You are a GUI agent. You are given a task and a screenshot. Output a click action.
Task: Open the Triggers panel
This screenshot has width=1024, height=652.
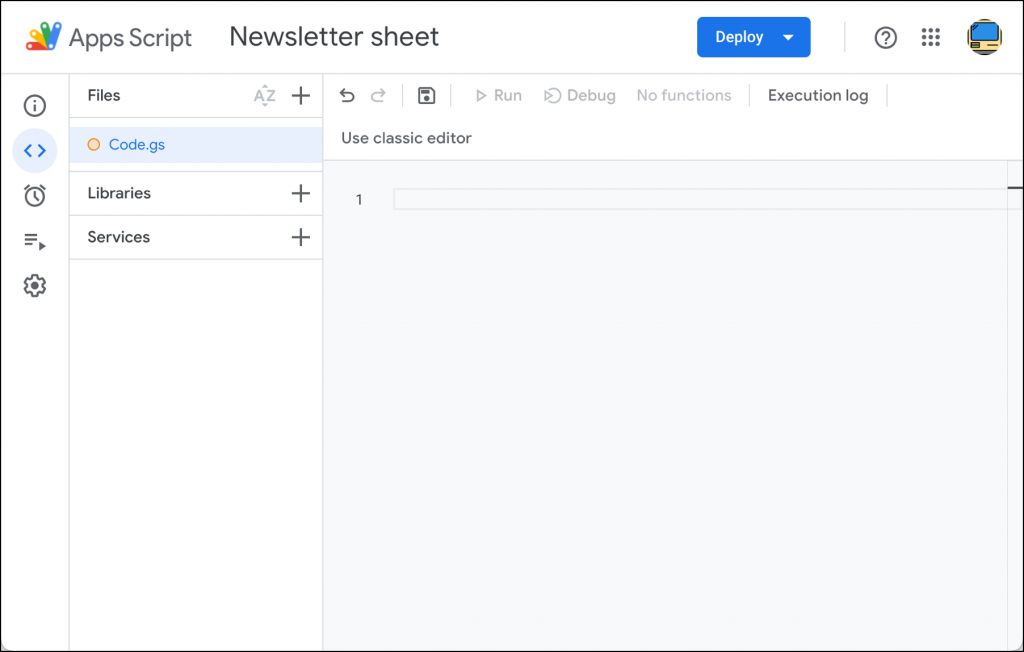(x=35, y=195)
